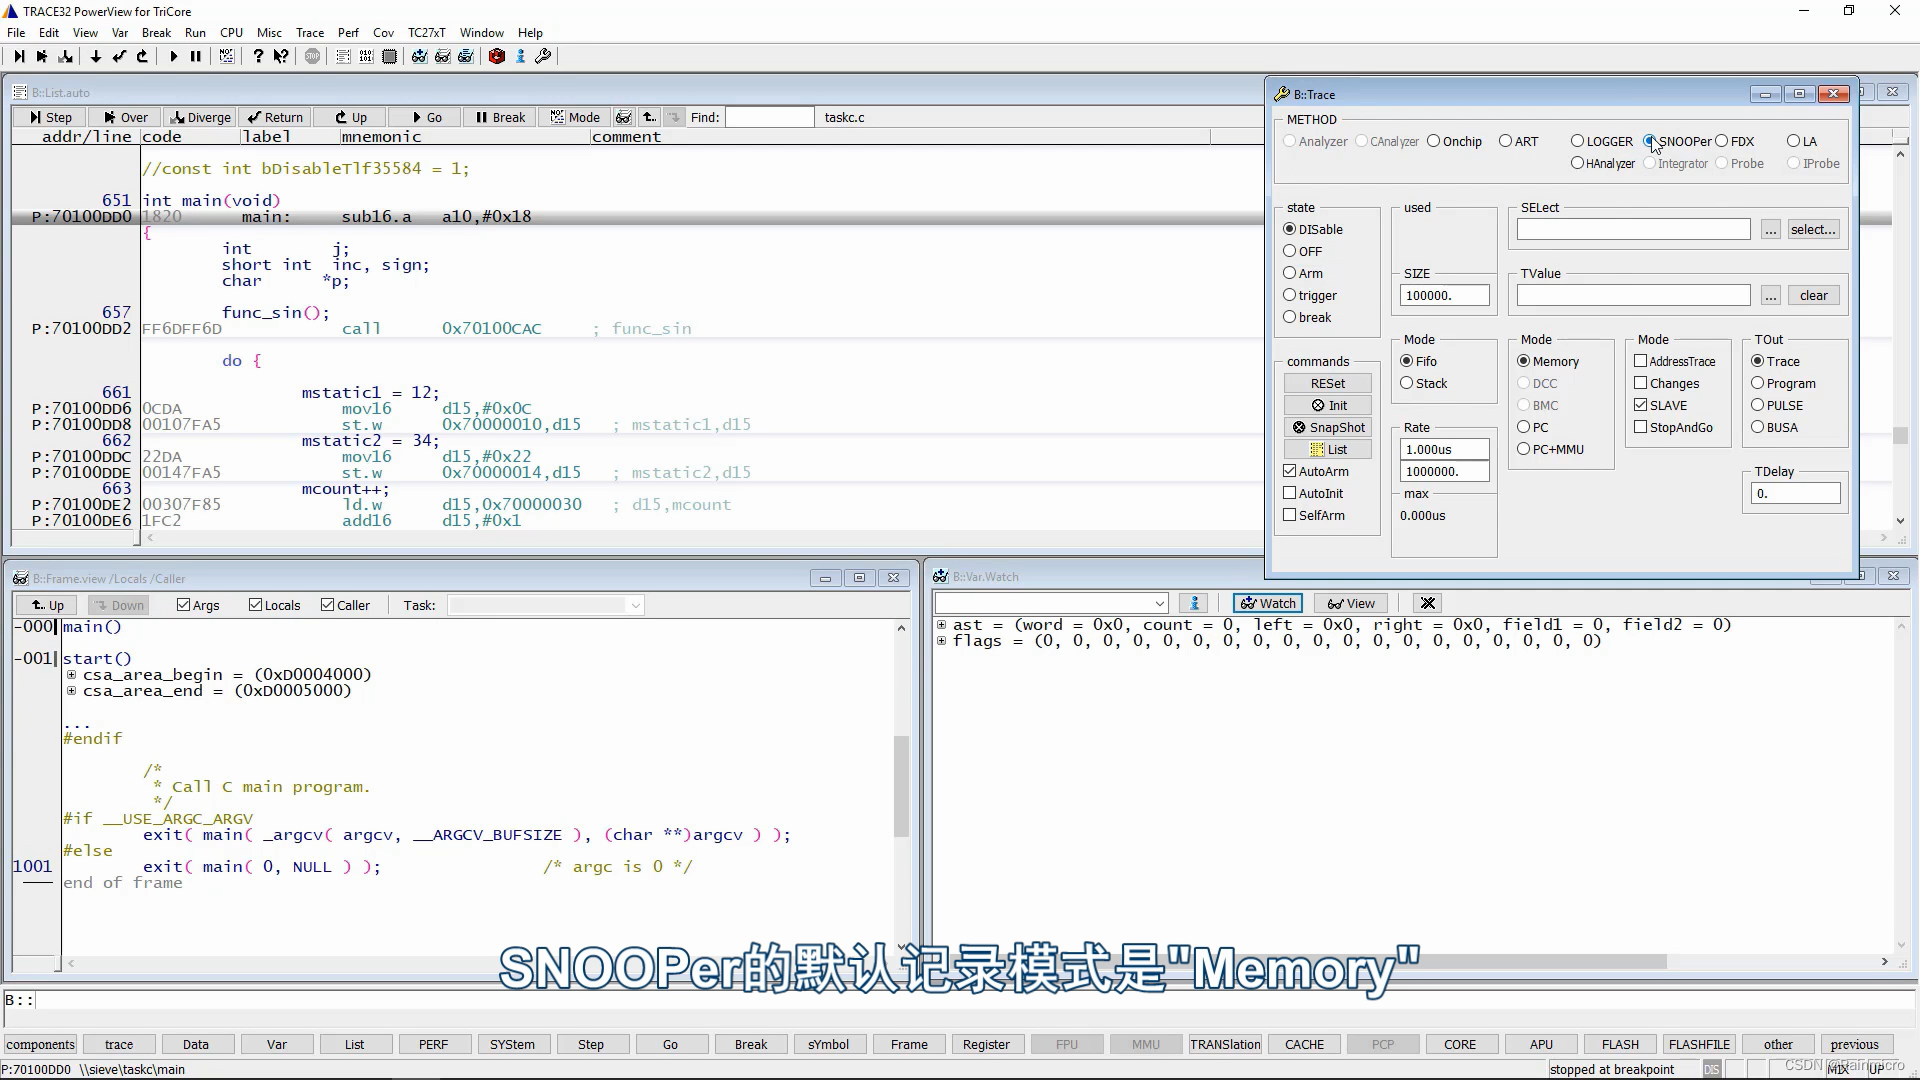This screenshot has width=1920, height=1080.
Task: Open the source listing icon in toolbar
Action: tap(343, 57)
